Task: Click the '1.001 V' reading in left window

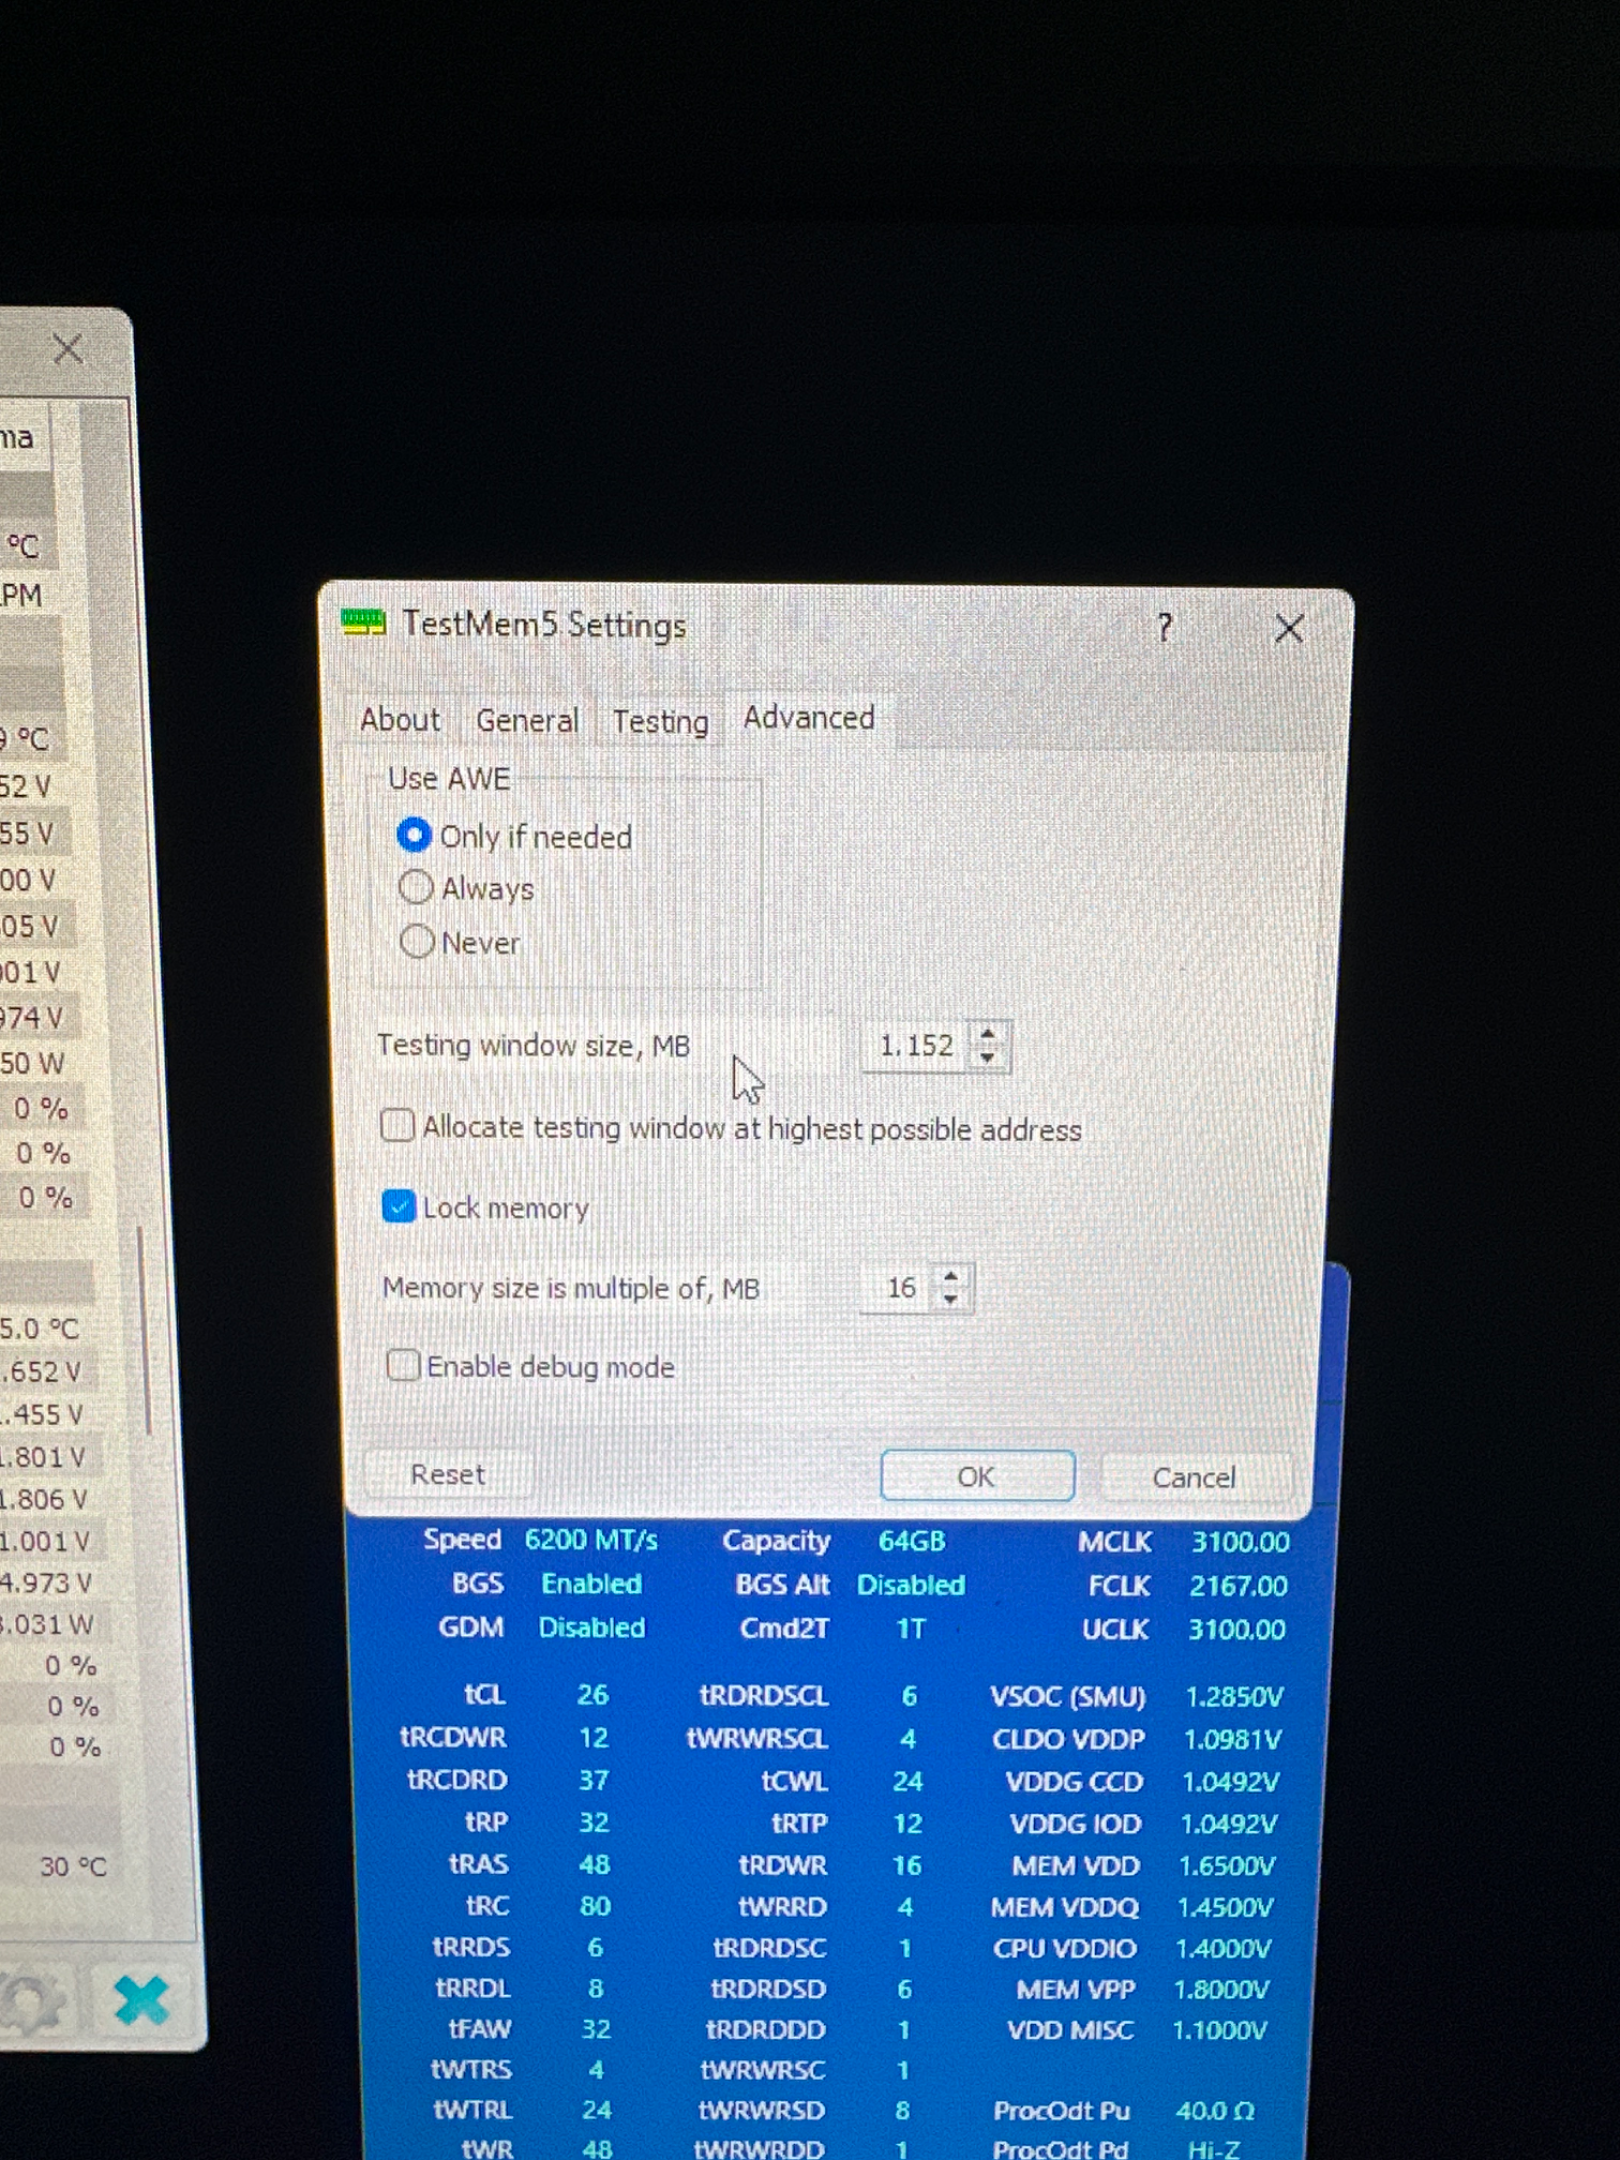Action: tap(45, 1540)
